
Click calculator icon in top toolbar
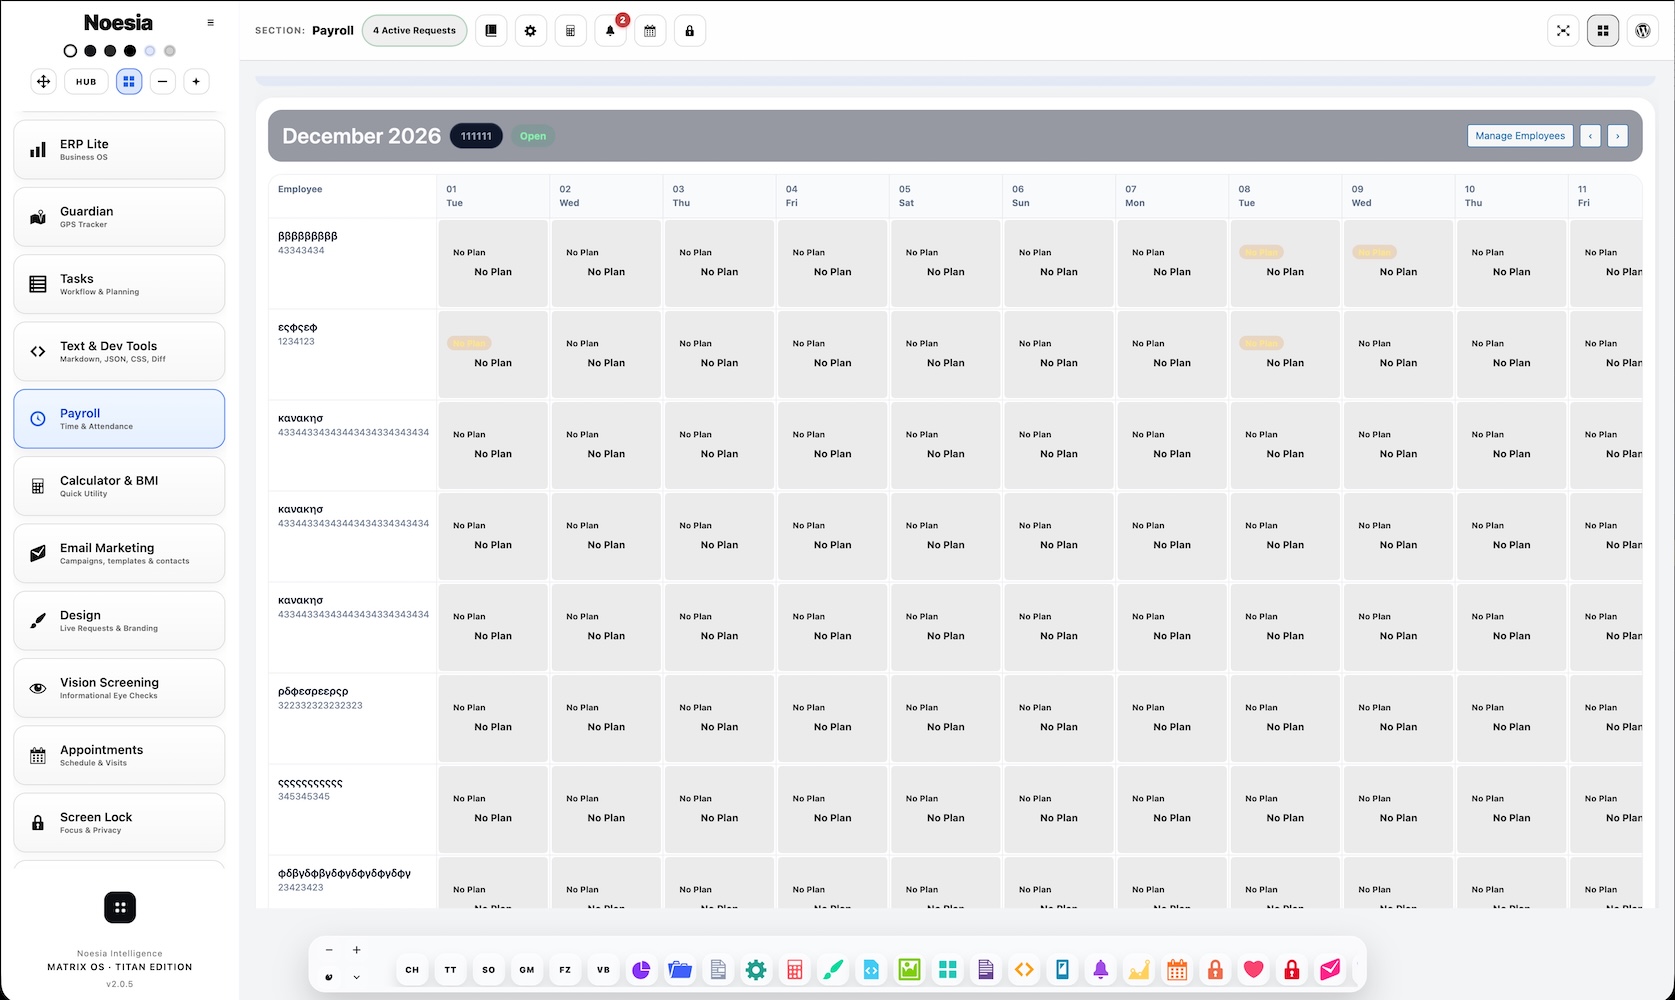pyautogui.click(x=570, y=31)
